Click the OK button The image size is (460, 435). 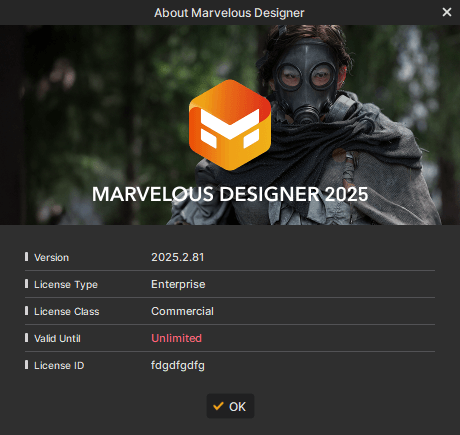[x=230, y=406]
